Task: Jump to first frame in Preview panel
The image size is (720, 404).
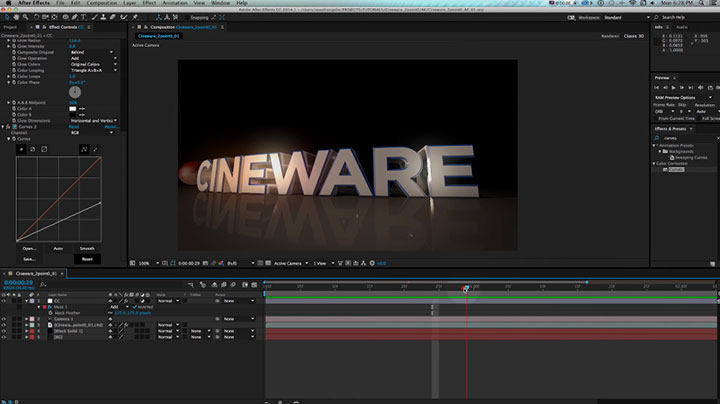Action: pyautogui.click(x=657, y=87)
